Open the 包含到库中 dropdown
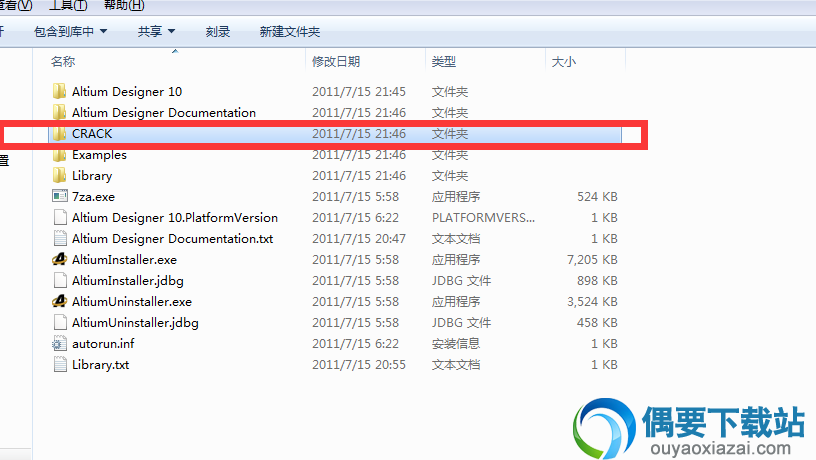 (x=70, y=32)
